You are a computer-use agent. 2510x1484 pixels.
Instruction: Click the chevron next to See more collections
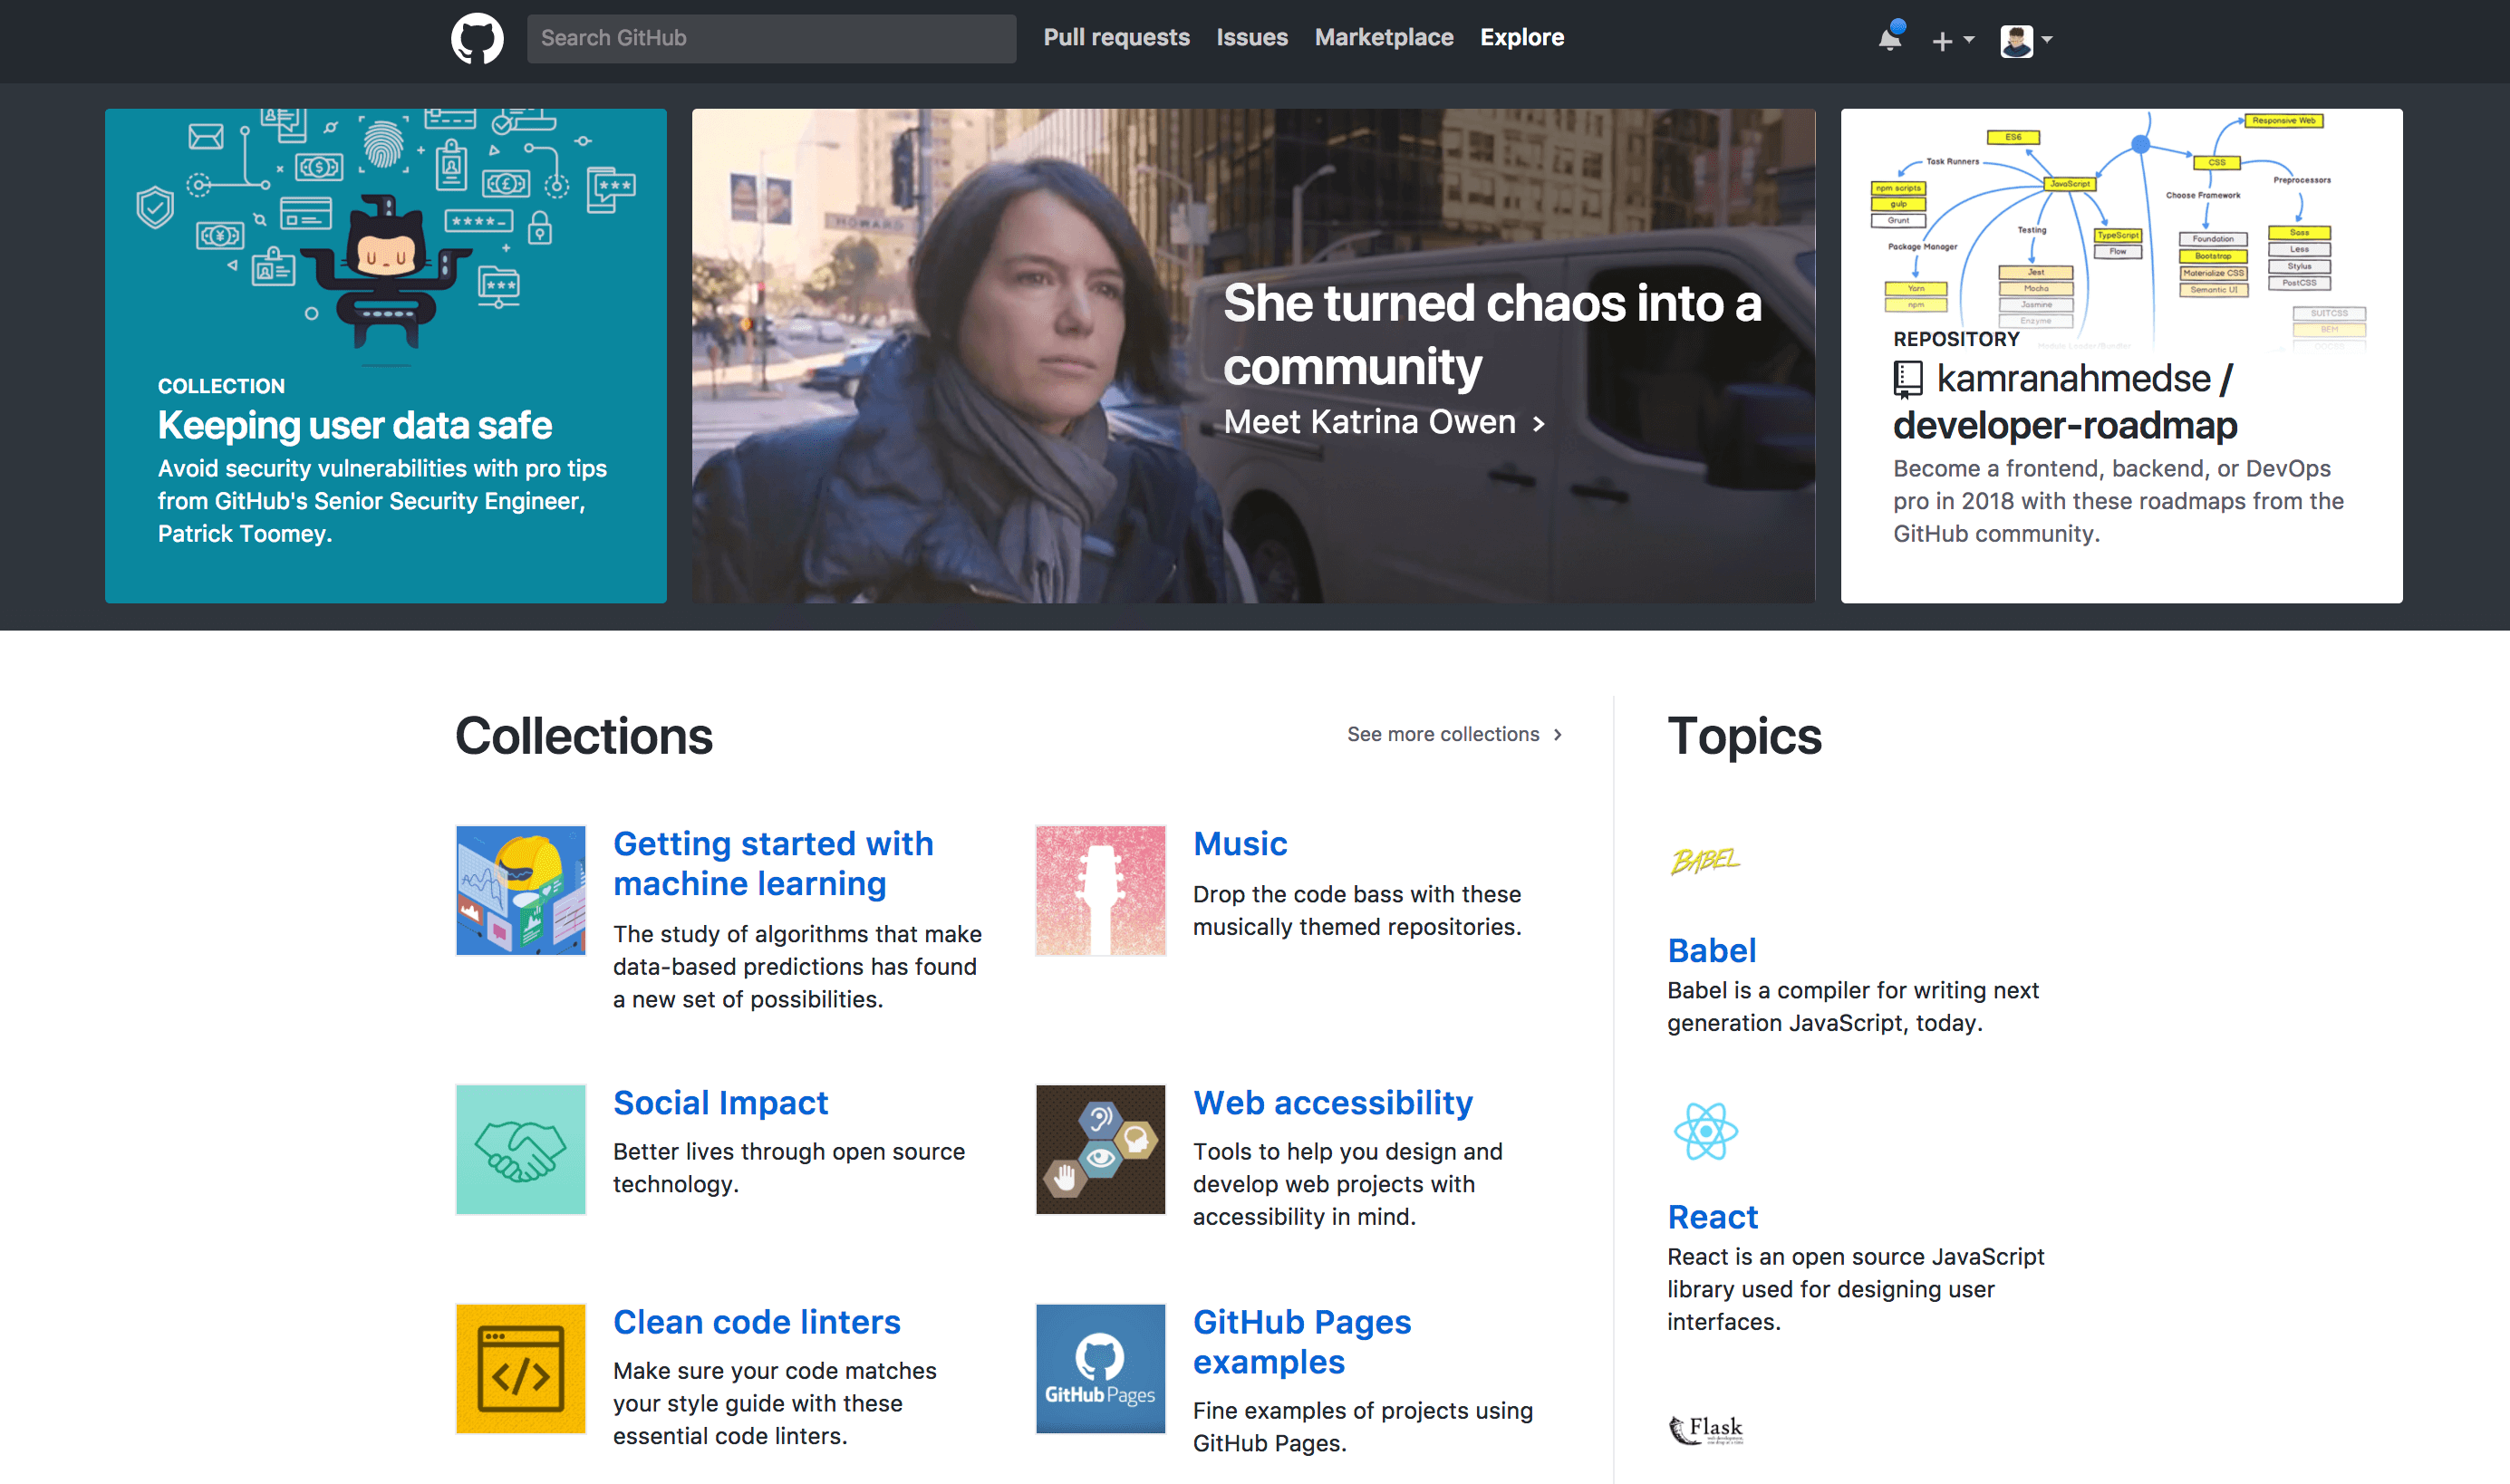1557,734
